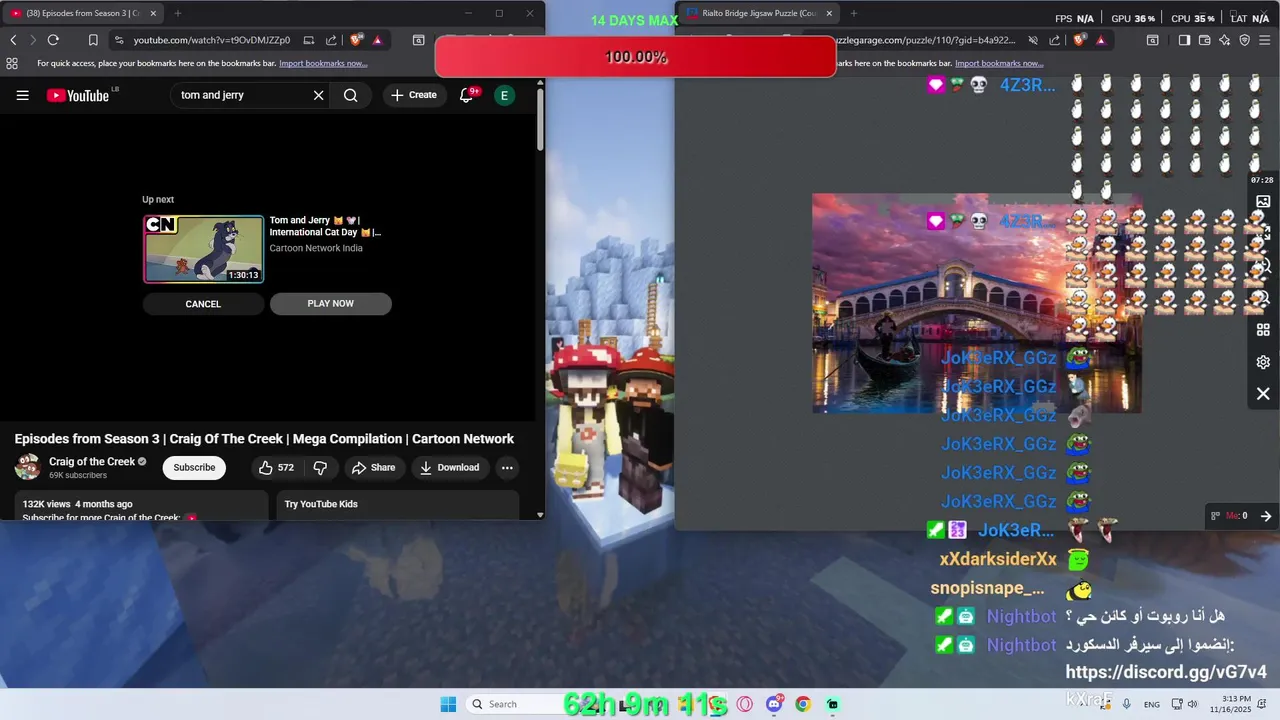Open more actions ellipsis under the video
This screenshot has width=1280, height=720.
coord(507,467)
